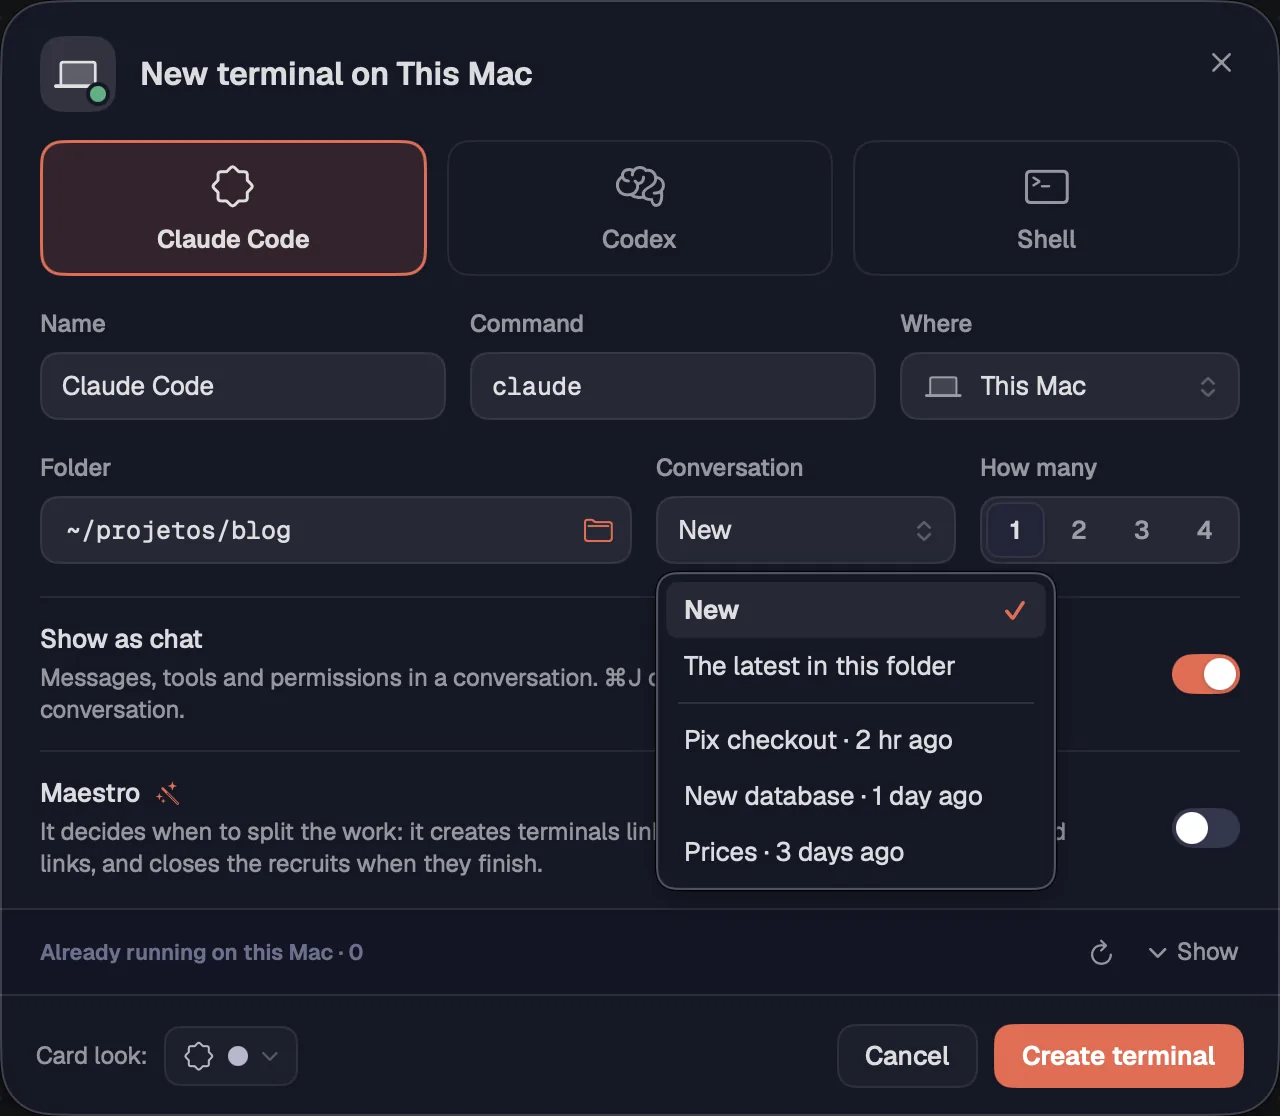The width and height of the screenshot is (1280, 1116).
Task: Collapse the Conversation dropdown
Action: coord(805,530)
